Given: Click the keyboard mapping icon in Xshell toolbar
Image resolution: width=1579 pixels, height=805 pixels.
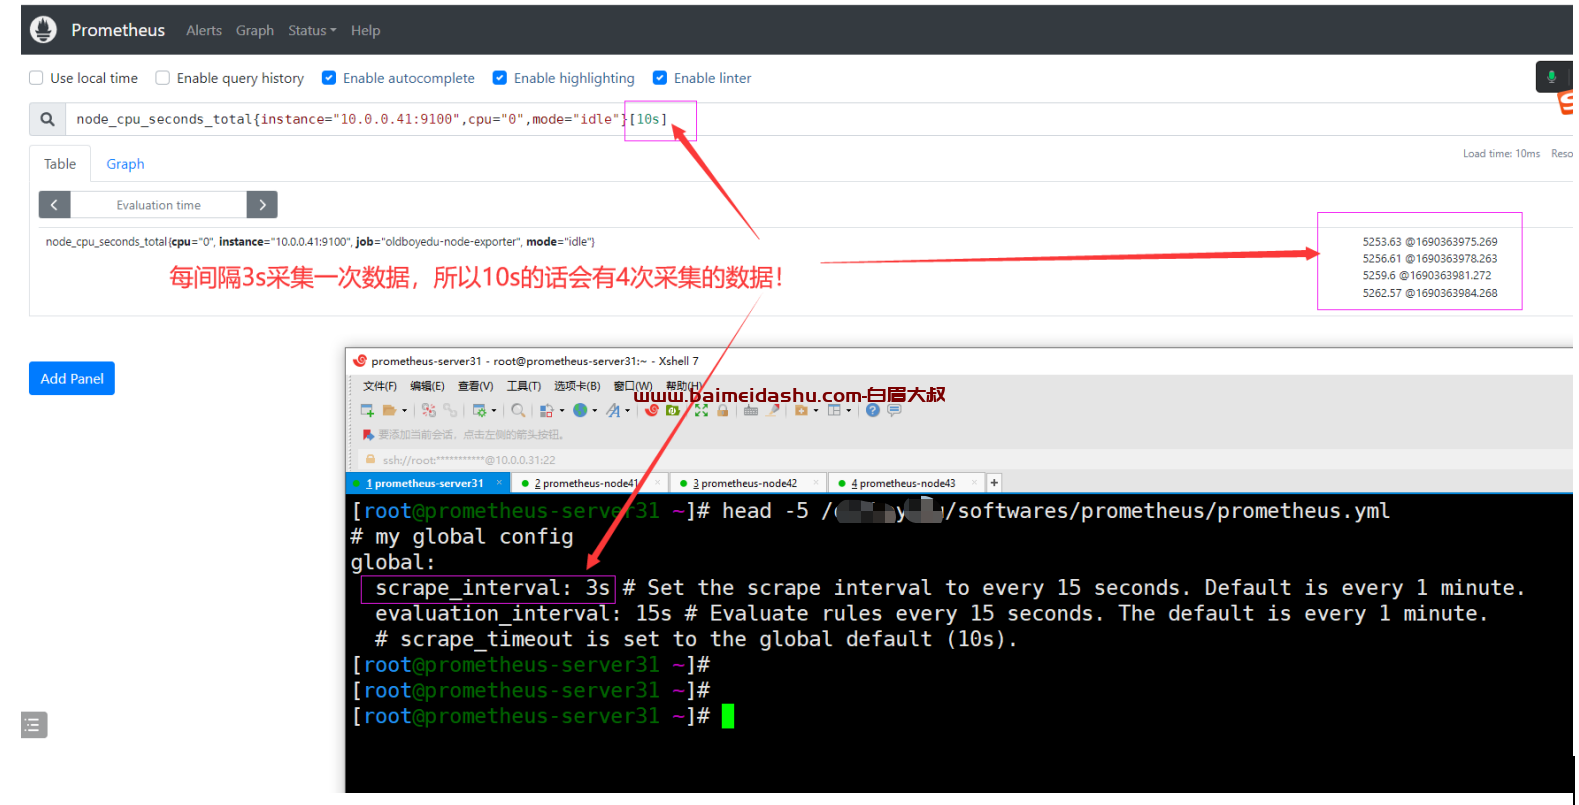Looking at the screenshot, I should [x=751, y=410].
